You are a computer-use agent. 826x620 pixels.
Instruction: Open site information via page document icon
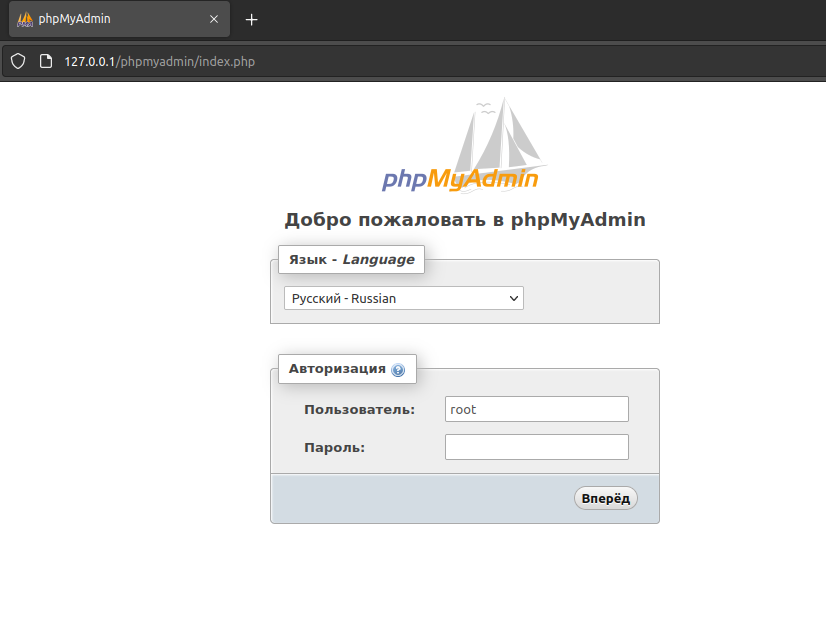(46, 62)
